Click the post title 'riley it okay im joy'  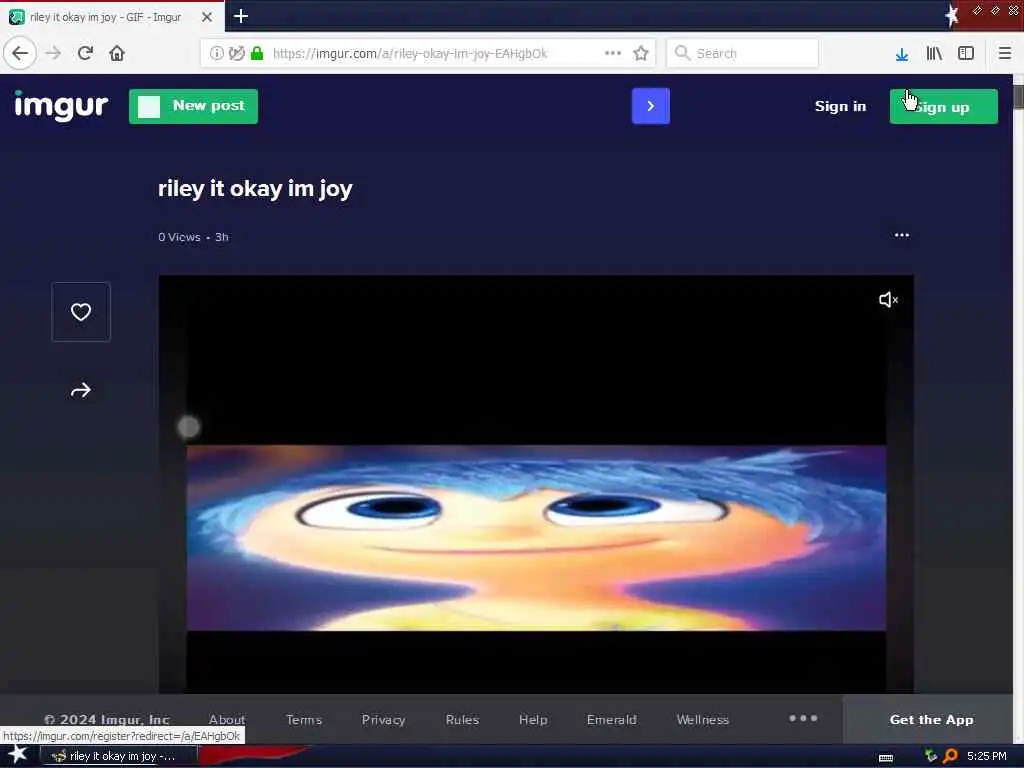click(x=255, y=189)
